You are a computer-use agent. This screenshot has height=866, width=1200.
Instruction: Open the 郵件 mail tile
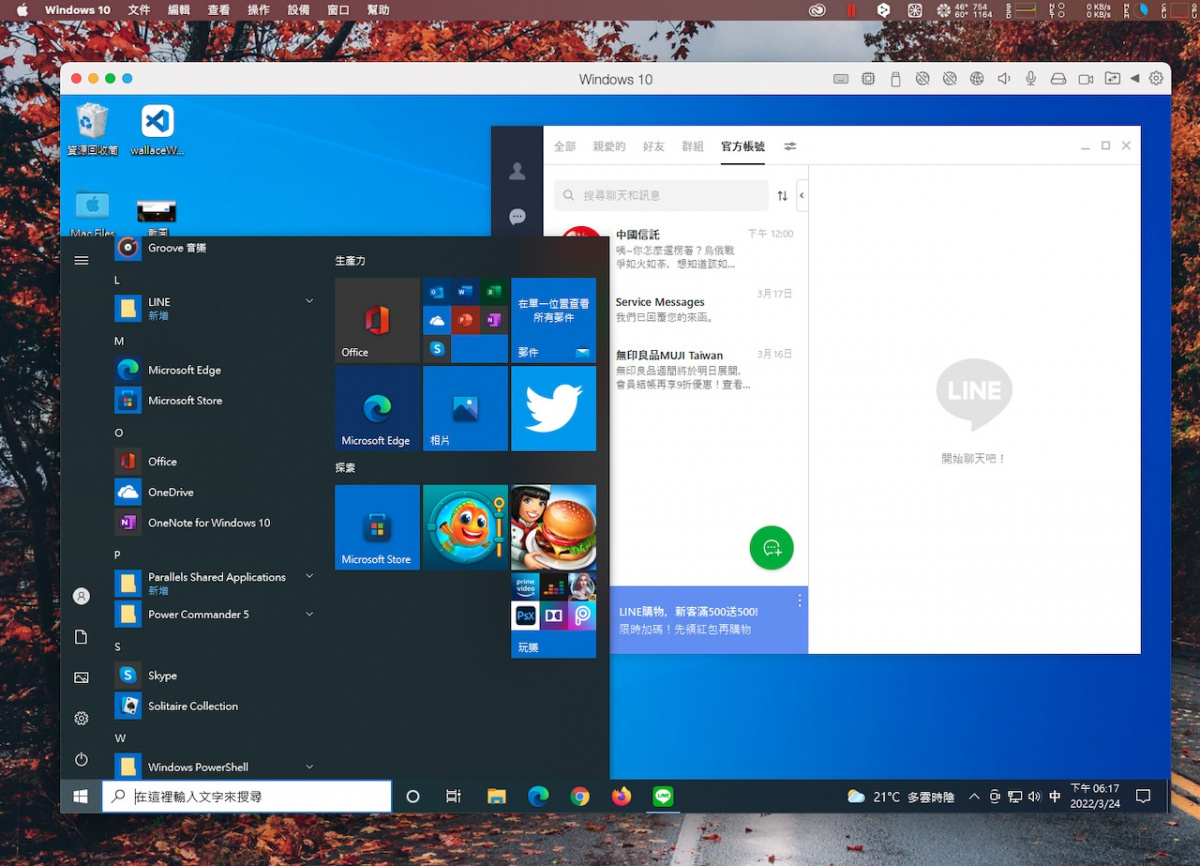click(x=553, y=320)
